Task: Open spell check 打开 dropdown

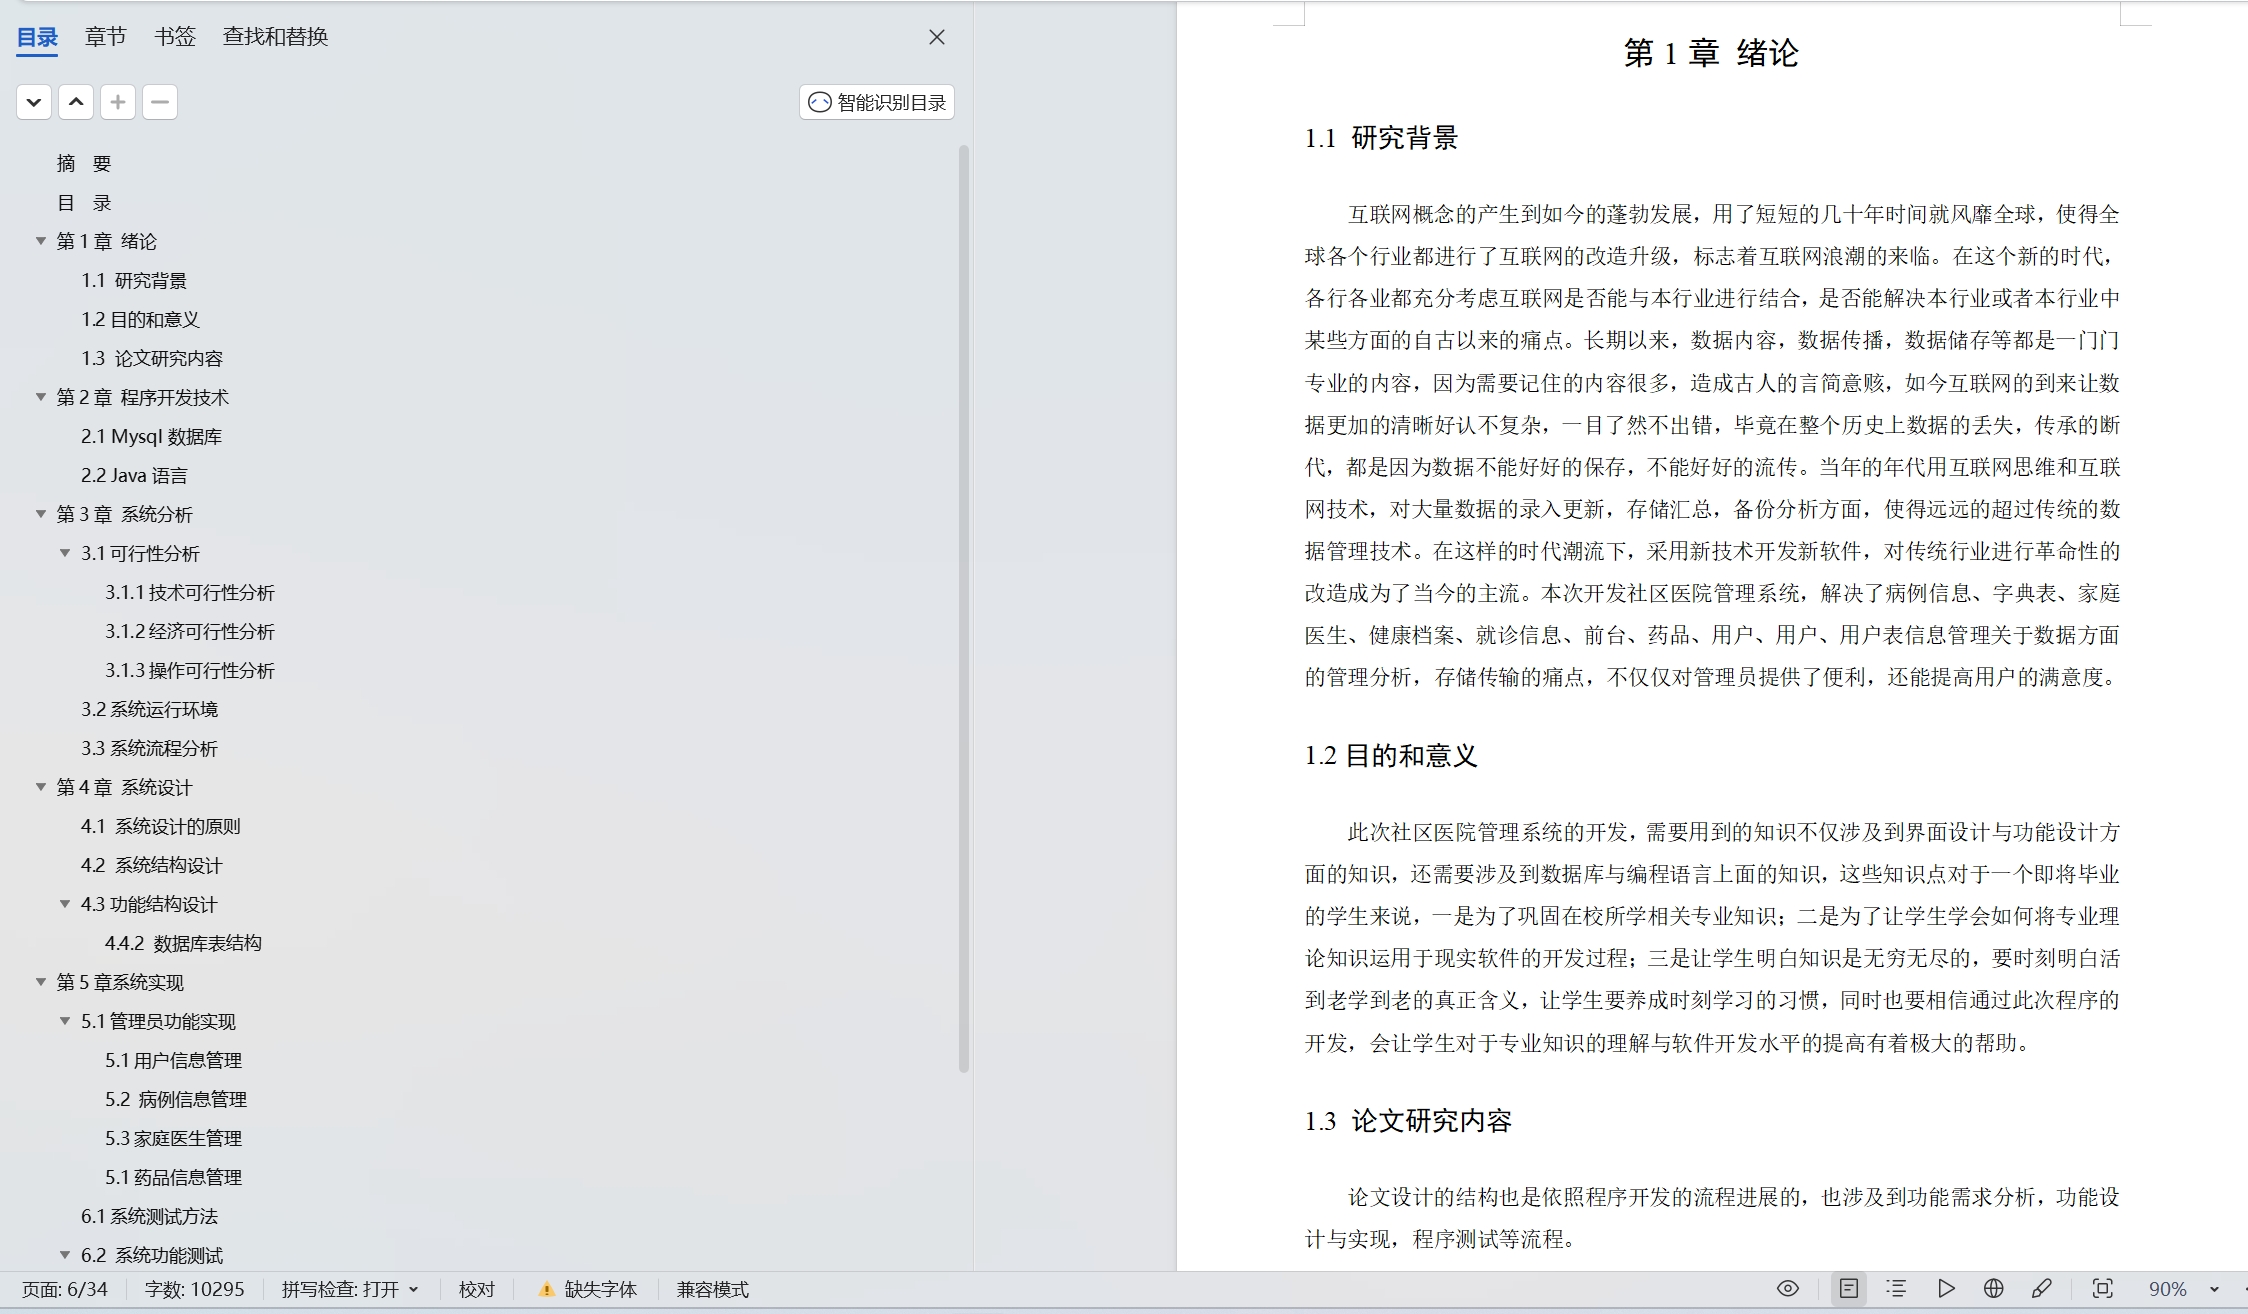Action: coord(413,1290)
